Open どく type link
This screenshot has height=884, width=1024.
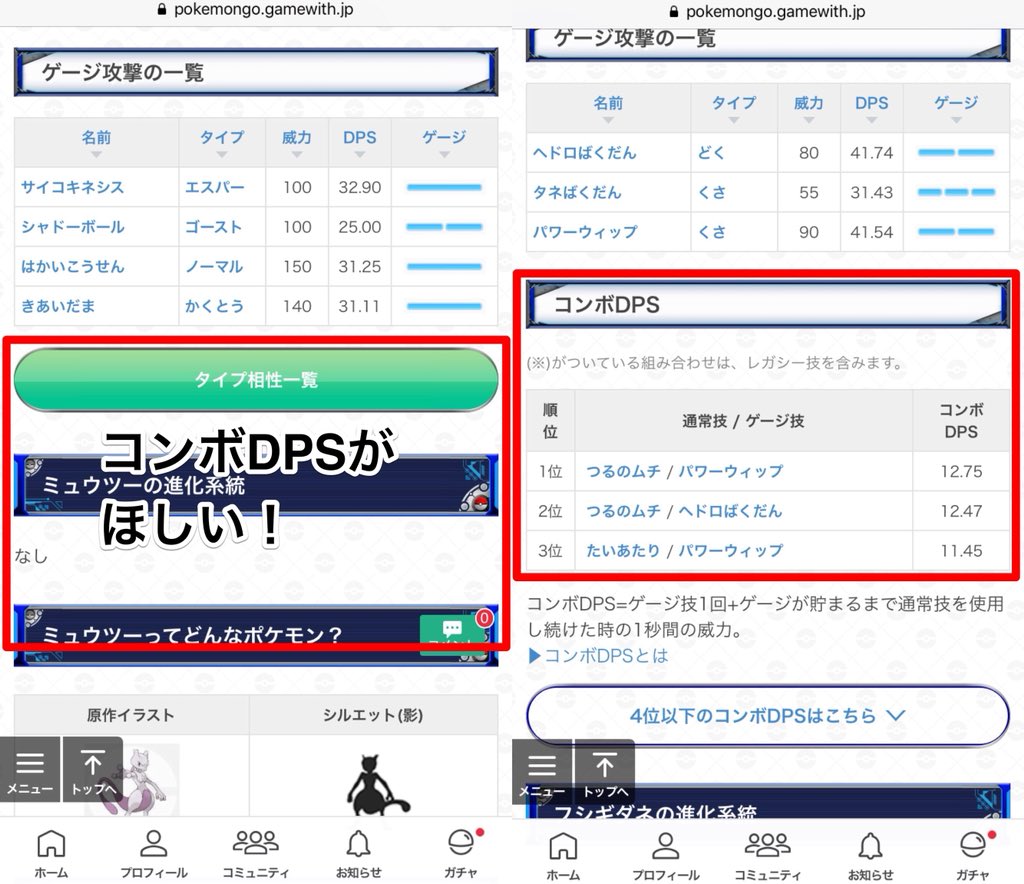pos(711,153)
